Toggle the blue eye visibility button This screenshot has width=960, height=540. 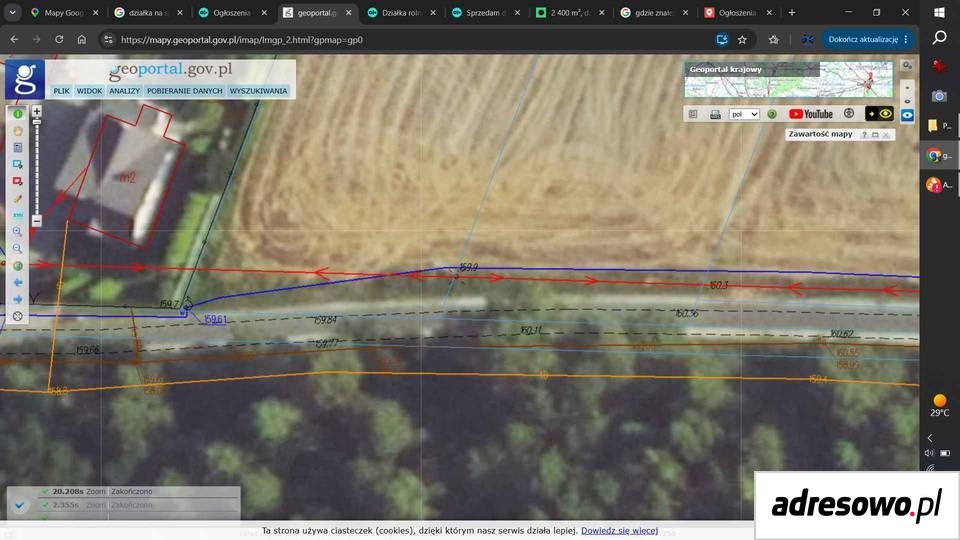[907, 115]
